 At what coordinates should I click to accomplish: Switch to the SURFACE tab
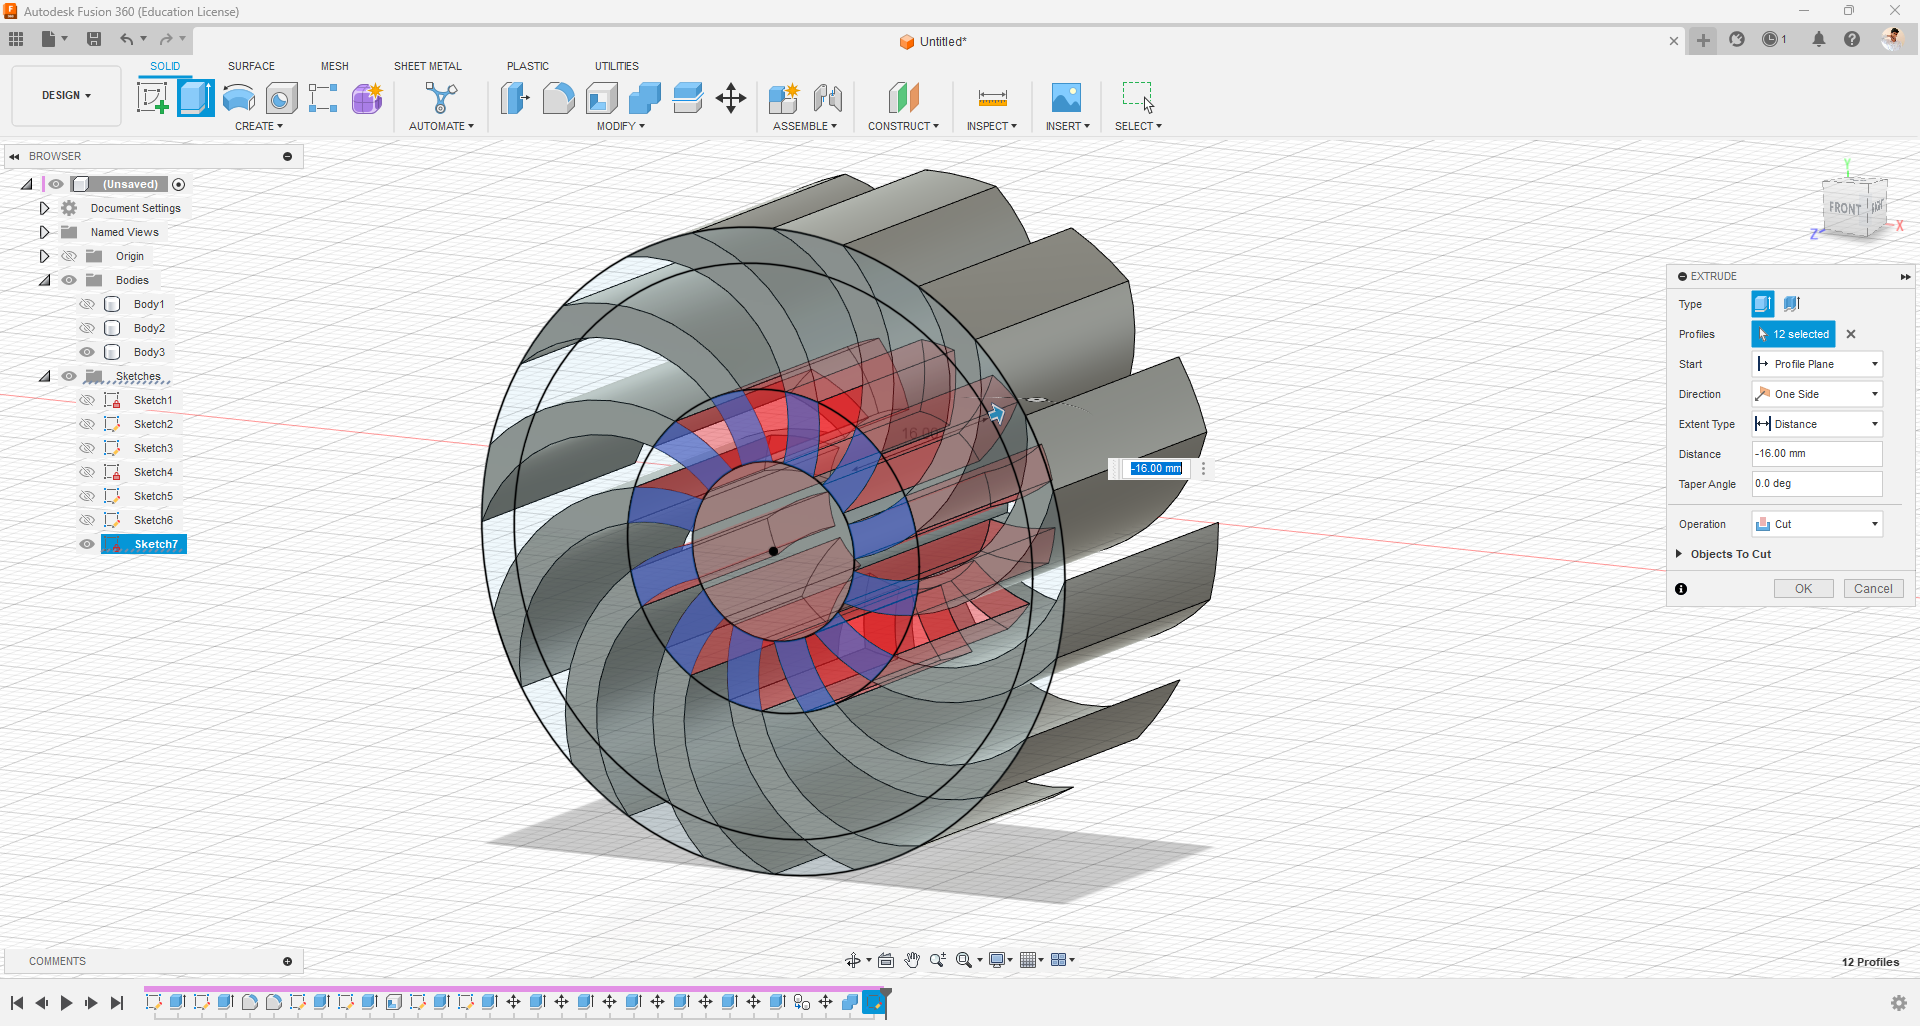[251, 66]
